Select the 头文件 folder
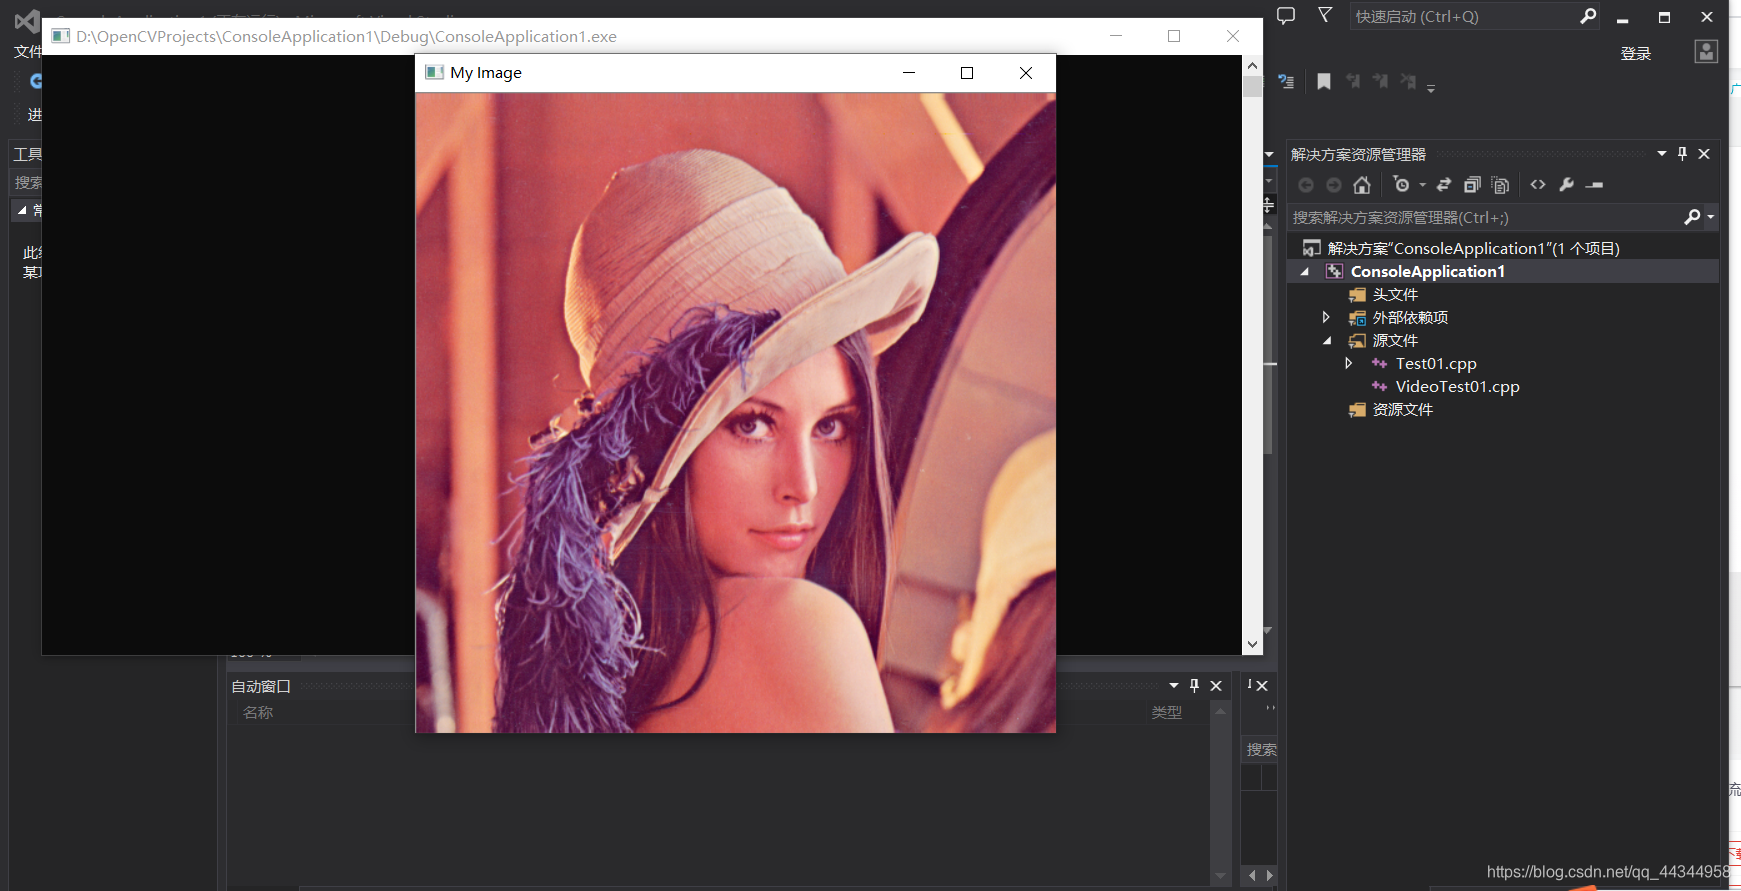Screen dimensions: 1741x891 (x=1395, y=295)
